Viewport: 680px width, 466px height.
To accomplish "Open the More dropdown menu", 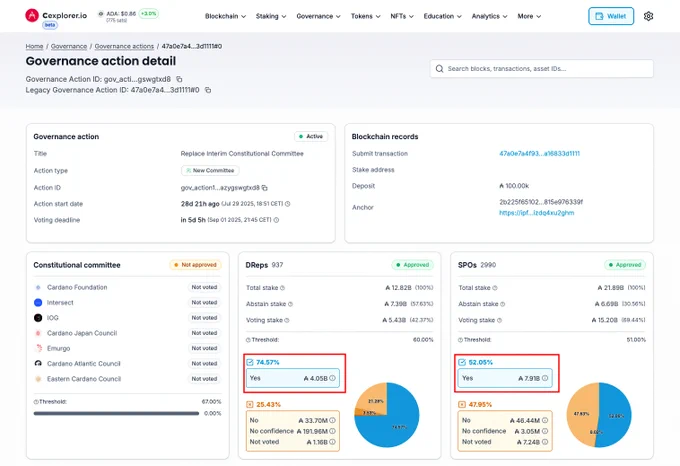I will [x=529, y=16].
